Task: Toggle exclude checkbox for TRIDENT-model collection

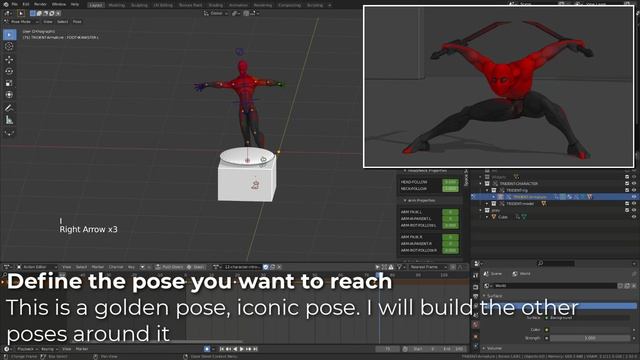Action: click(627, 203)
